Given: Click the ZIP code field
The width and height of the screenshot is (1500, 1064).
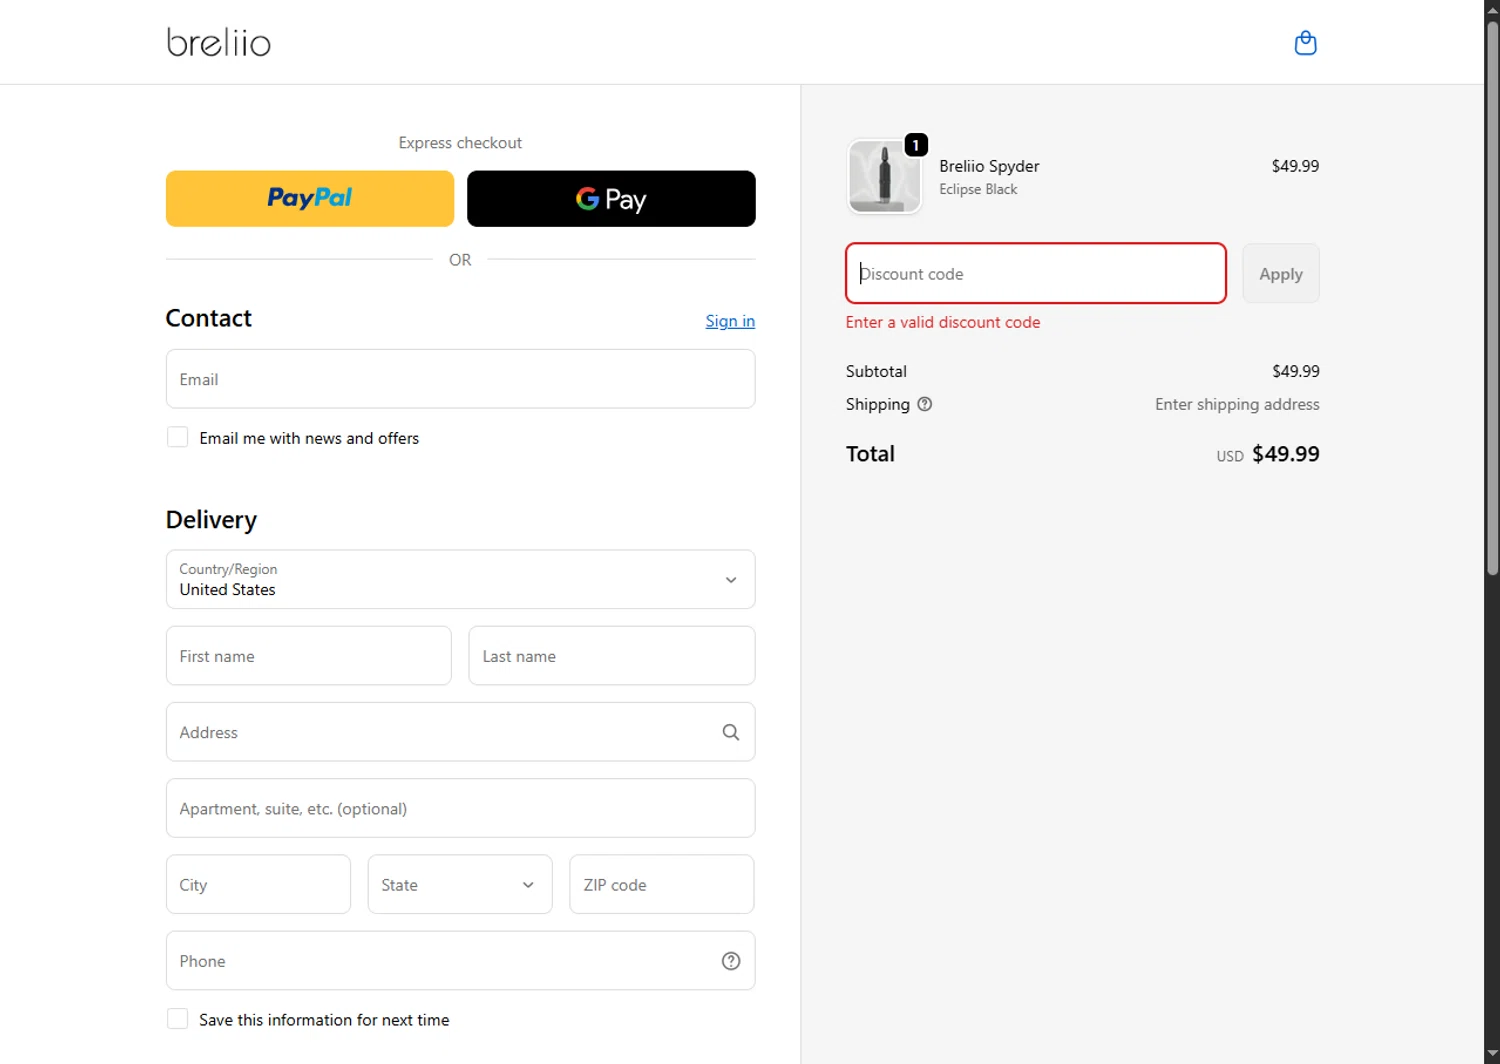Looking at the screenshot, I should pos(662,884).
